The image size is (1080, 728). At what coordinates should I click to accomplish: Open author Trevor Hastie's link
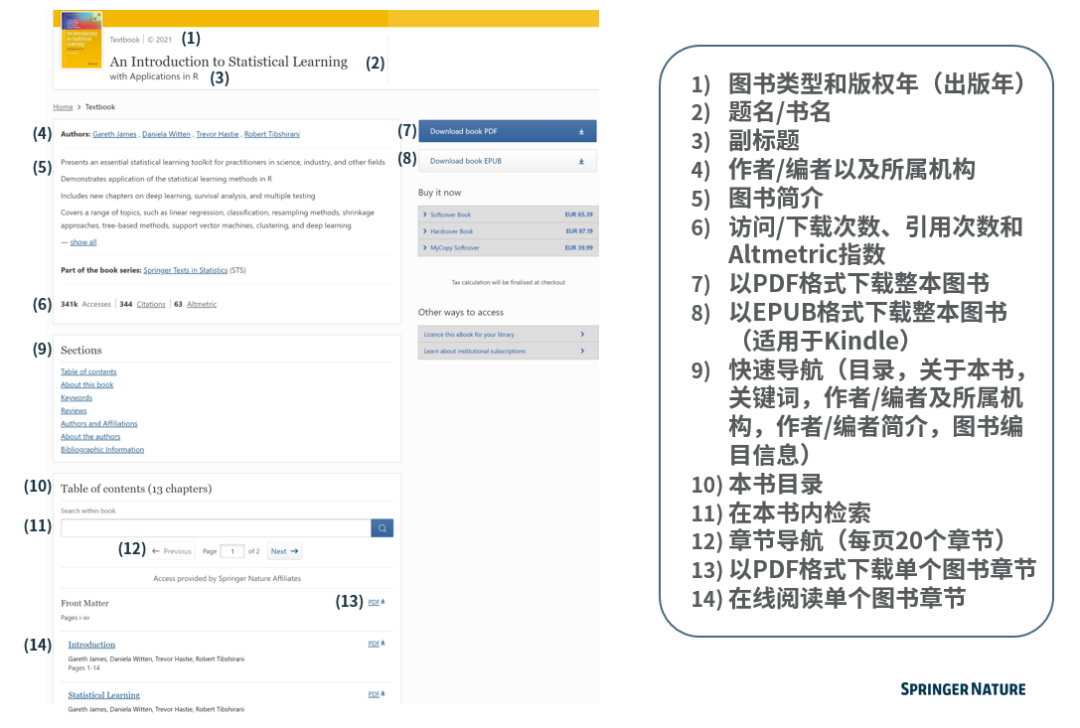[x=217, y=134]
